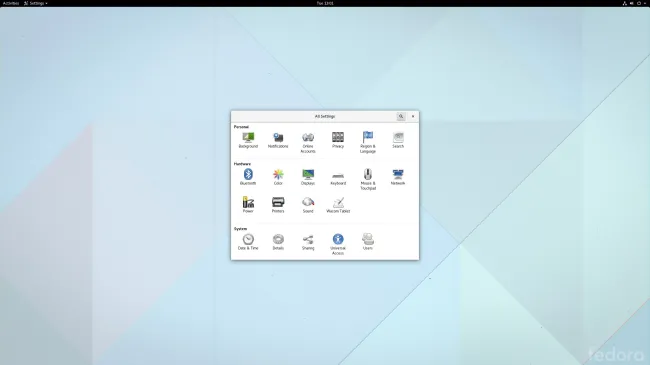
Task: Open the Power settings panel
Action: click(248, 205)
